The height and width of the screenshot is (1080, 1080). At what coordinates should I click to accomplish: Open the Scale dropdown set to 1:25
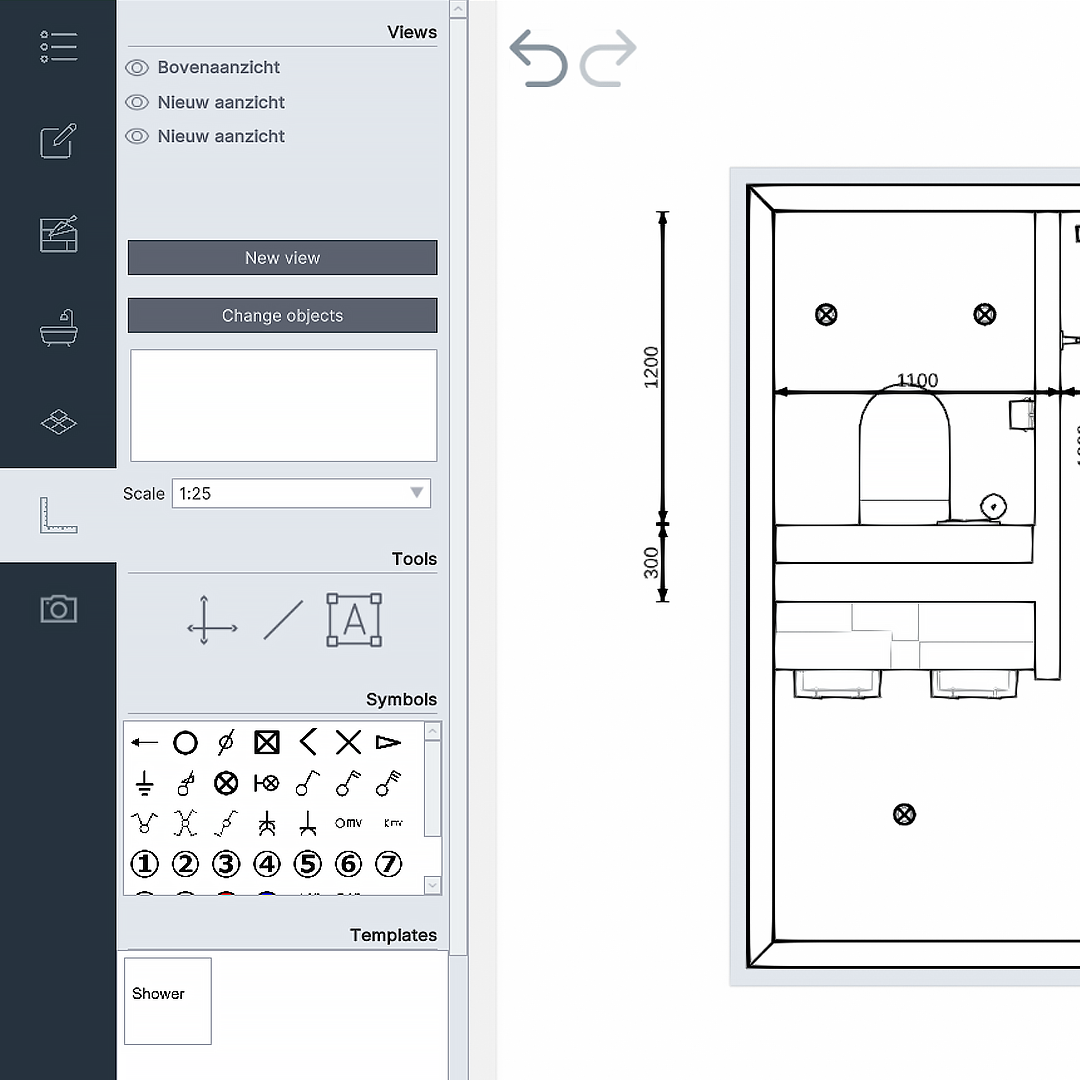coord(300,493)
